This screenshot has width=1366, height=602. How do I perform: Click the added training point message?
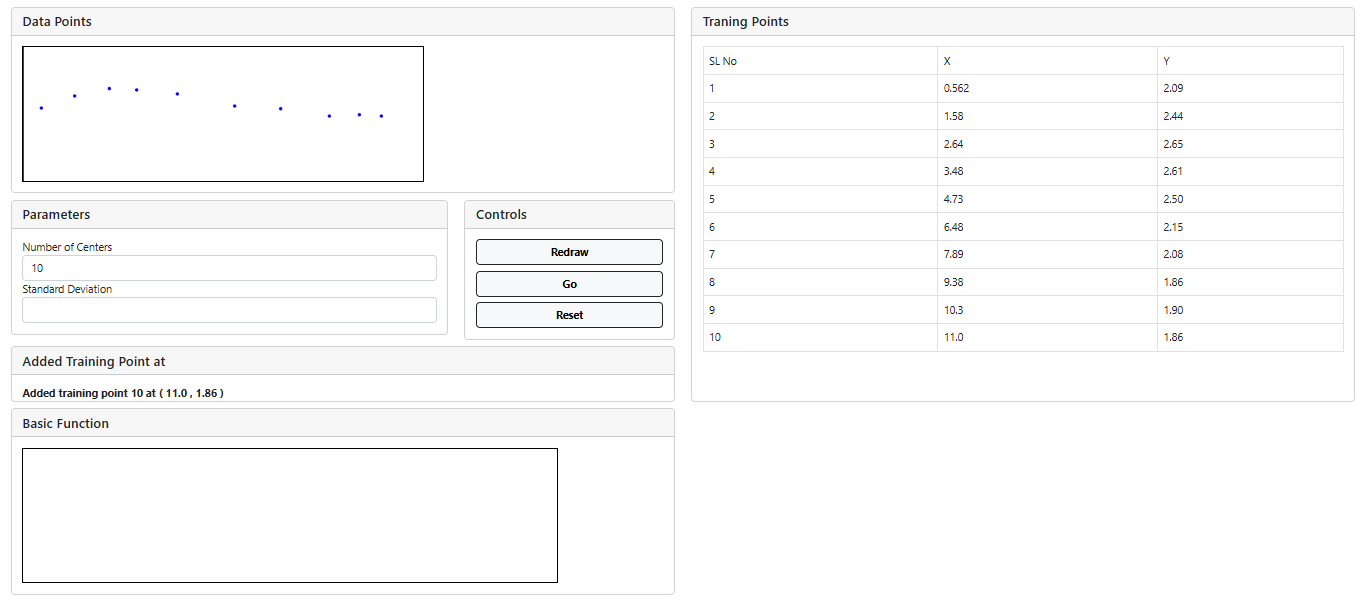123,393
